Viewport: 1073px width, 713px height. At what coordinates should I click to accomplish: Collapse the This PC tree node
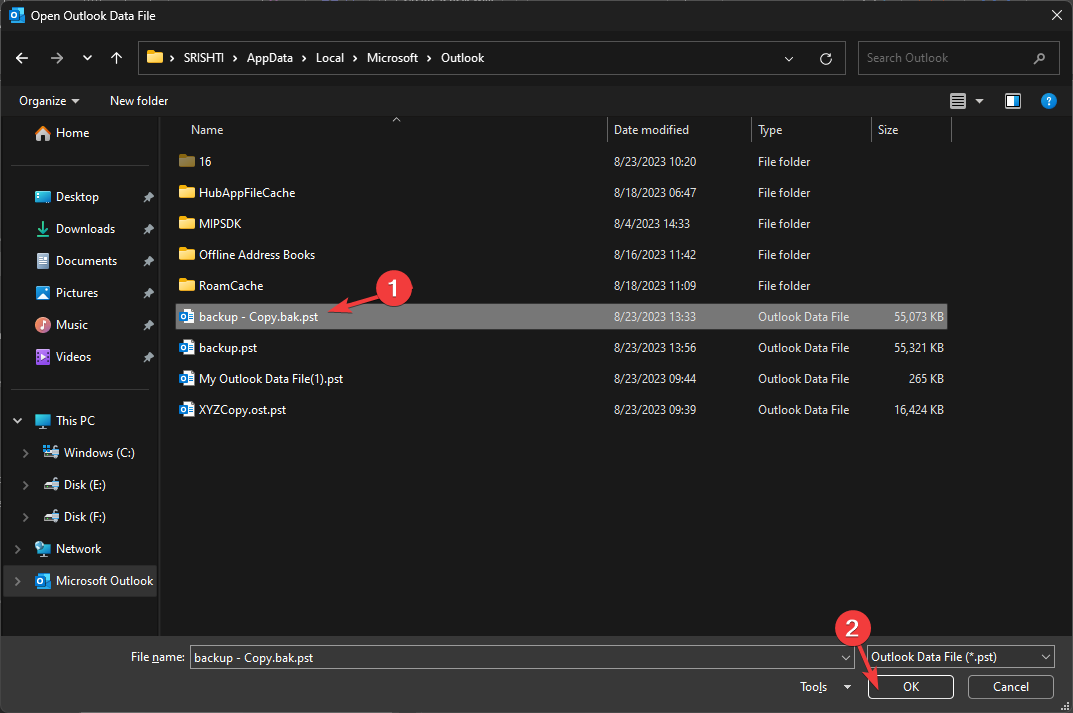pos(18,421)
